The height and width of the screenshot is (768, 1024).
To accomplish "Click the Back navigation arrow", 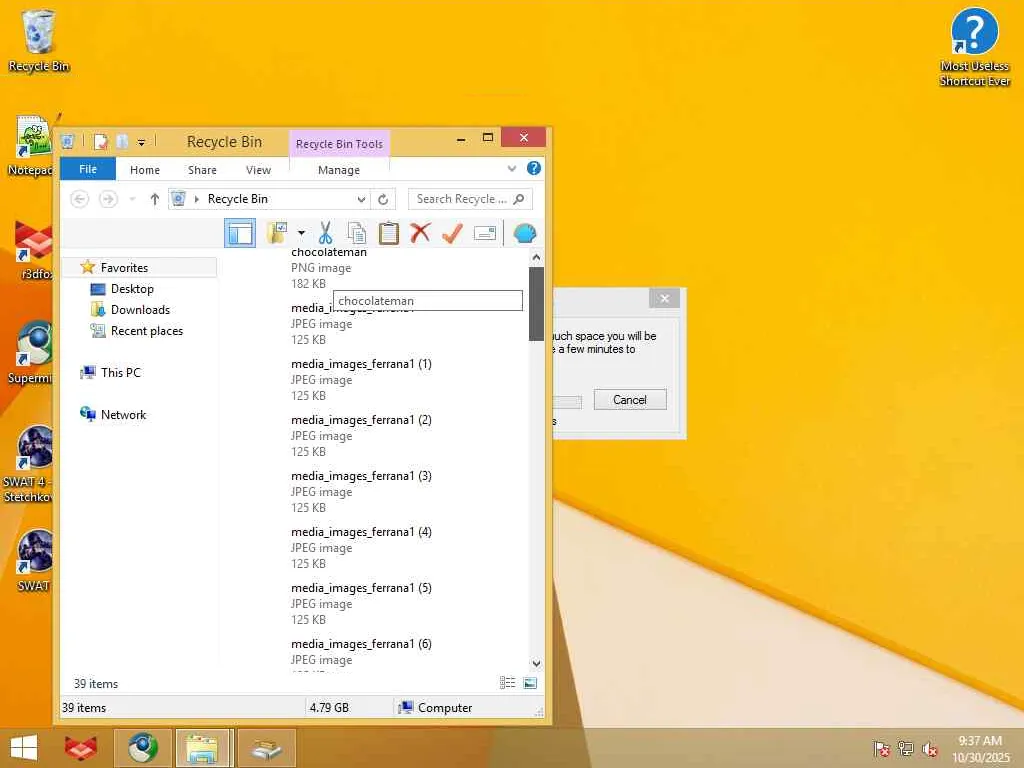I will click(80, 199).
